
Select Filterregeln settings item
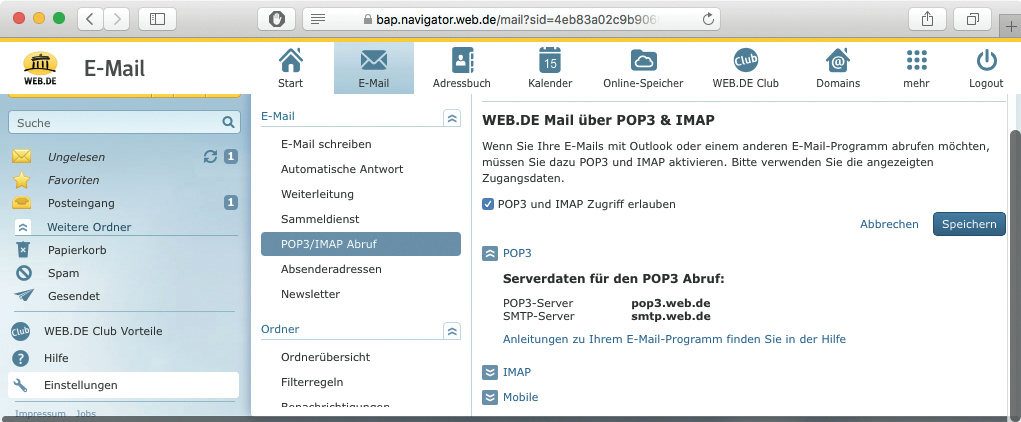coord(312,382)
